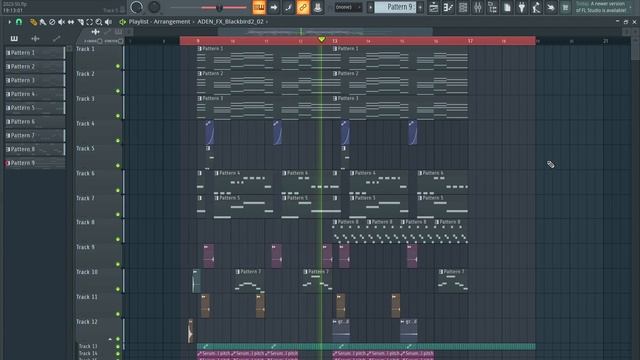Click the yellow playhead marker on timeline
The height and width of the screenshot is (360, 640).
[x=322, y=39]
